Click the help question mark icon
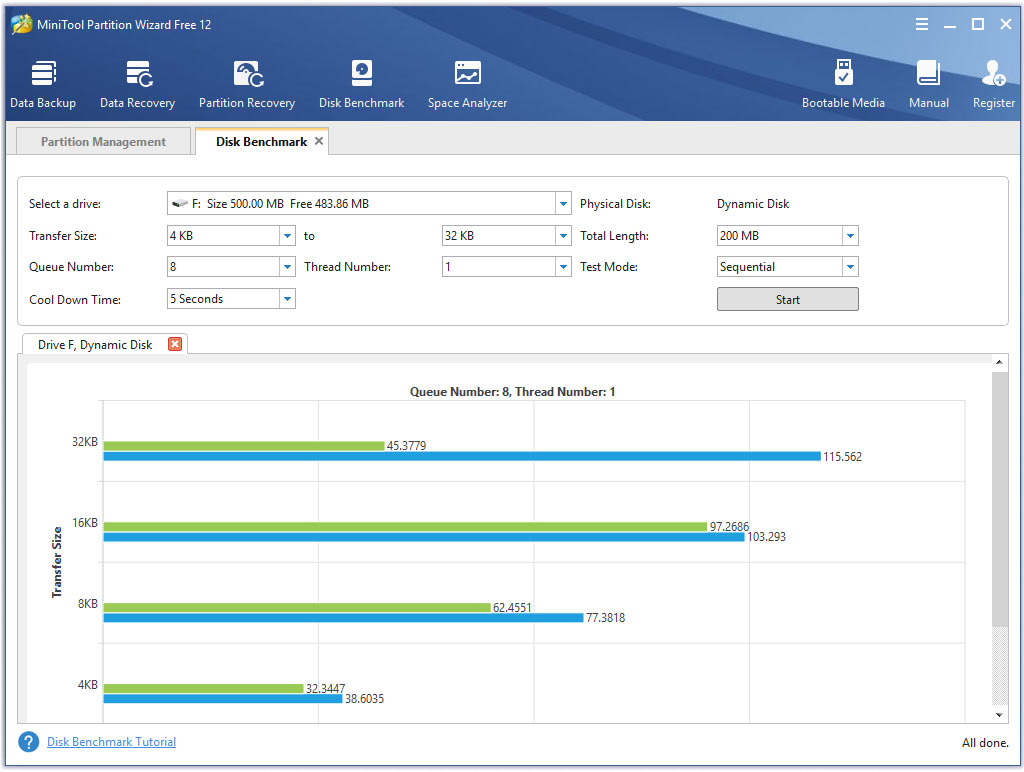This screenshot has width=1024, height=772. coord(27,742)
